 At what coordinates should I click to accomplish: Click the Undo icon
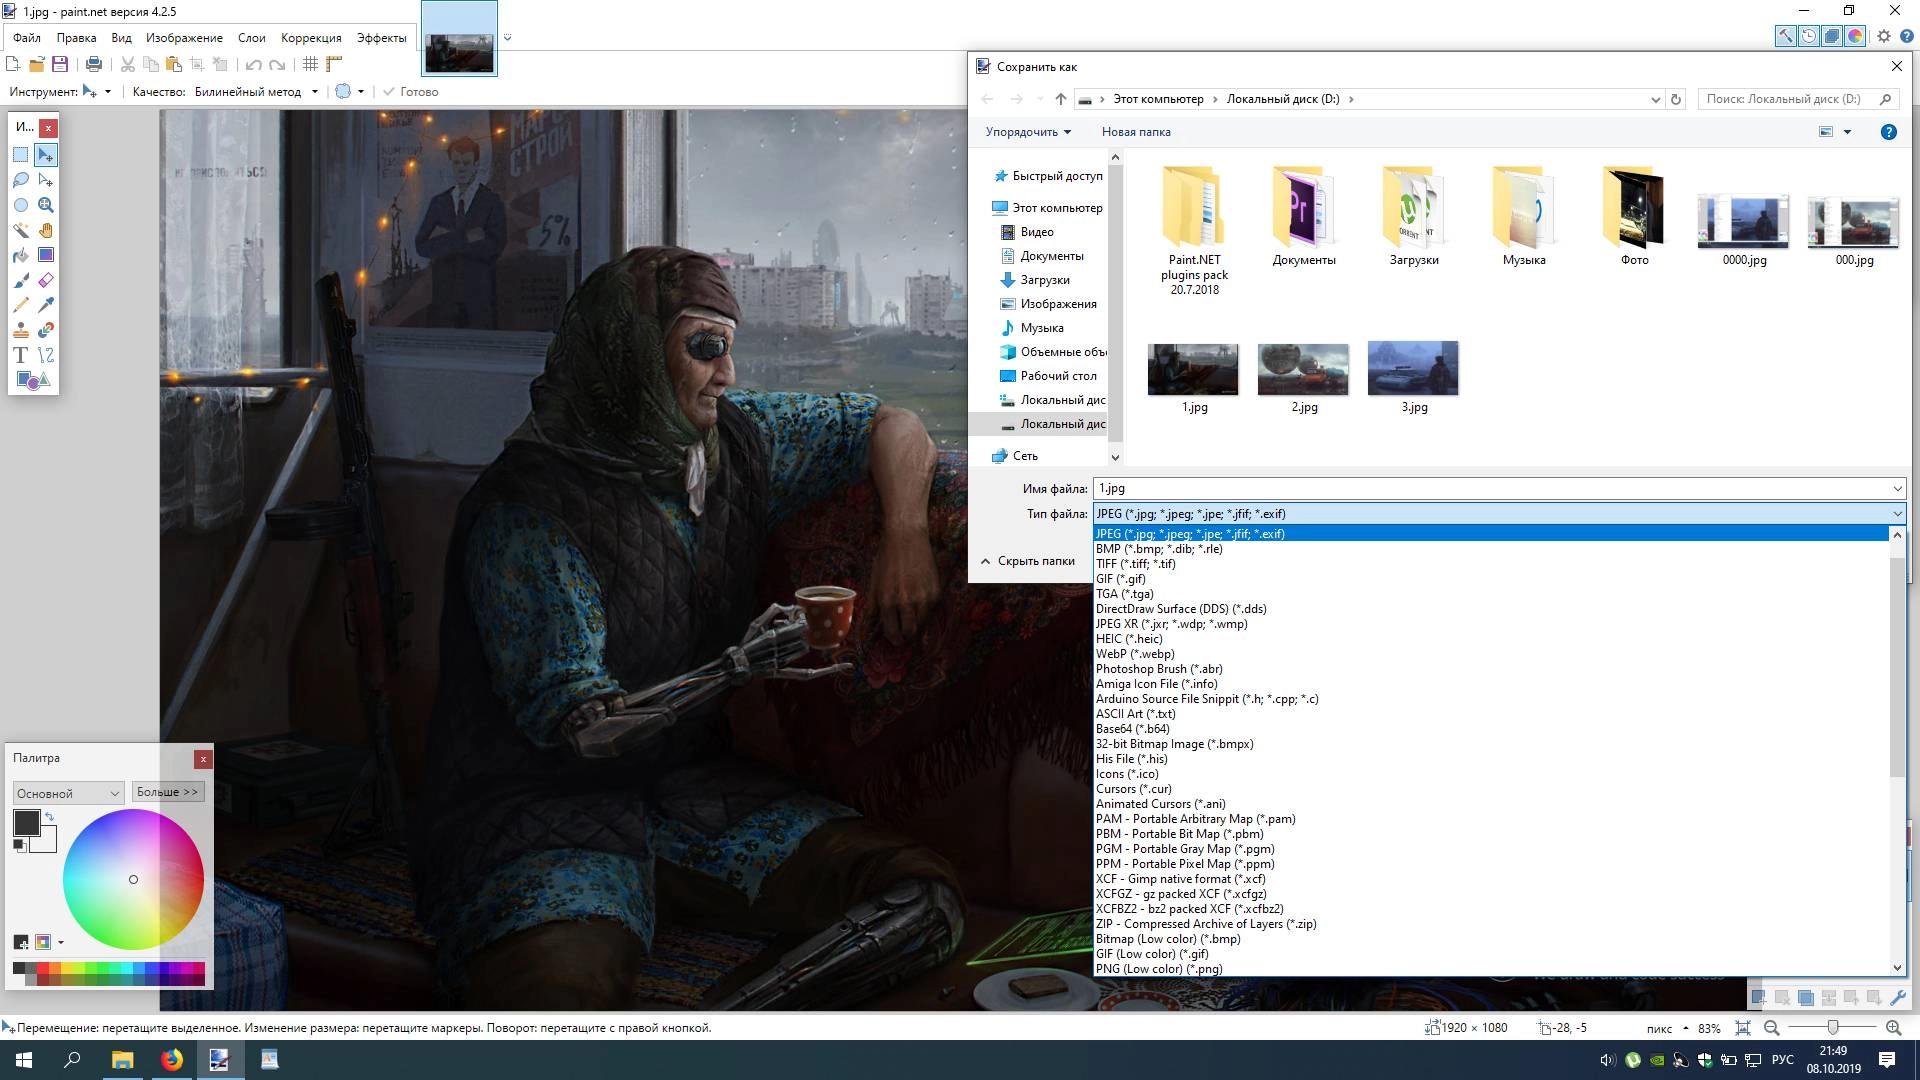point(254,64)
